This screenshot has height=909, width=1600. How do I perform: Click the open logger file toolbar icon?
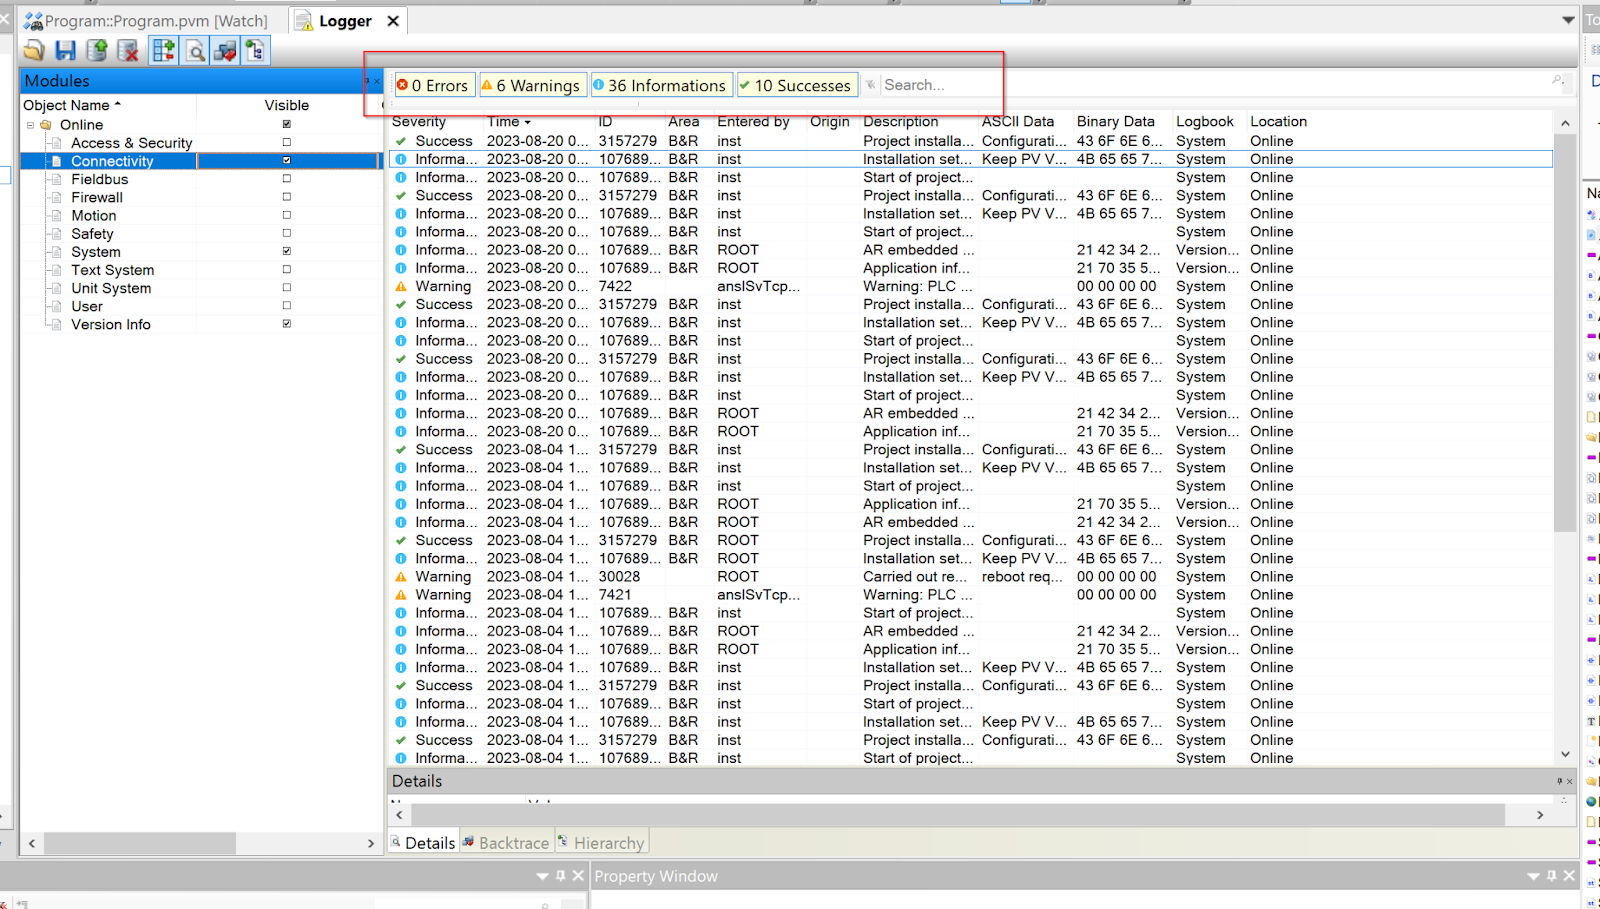tap(34, 51)
